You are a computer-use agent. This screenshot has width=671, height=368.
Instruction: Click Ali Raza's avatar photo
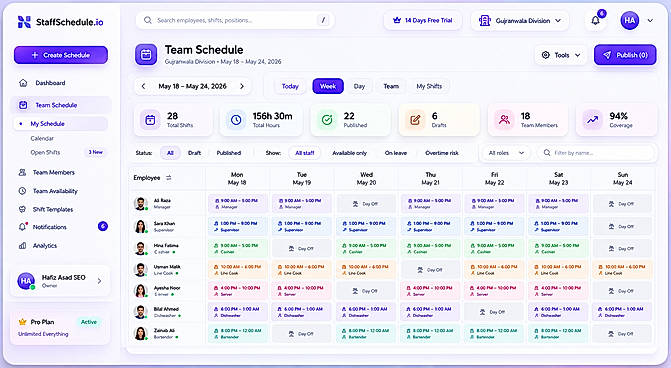(140, 203)
